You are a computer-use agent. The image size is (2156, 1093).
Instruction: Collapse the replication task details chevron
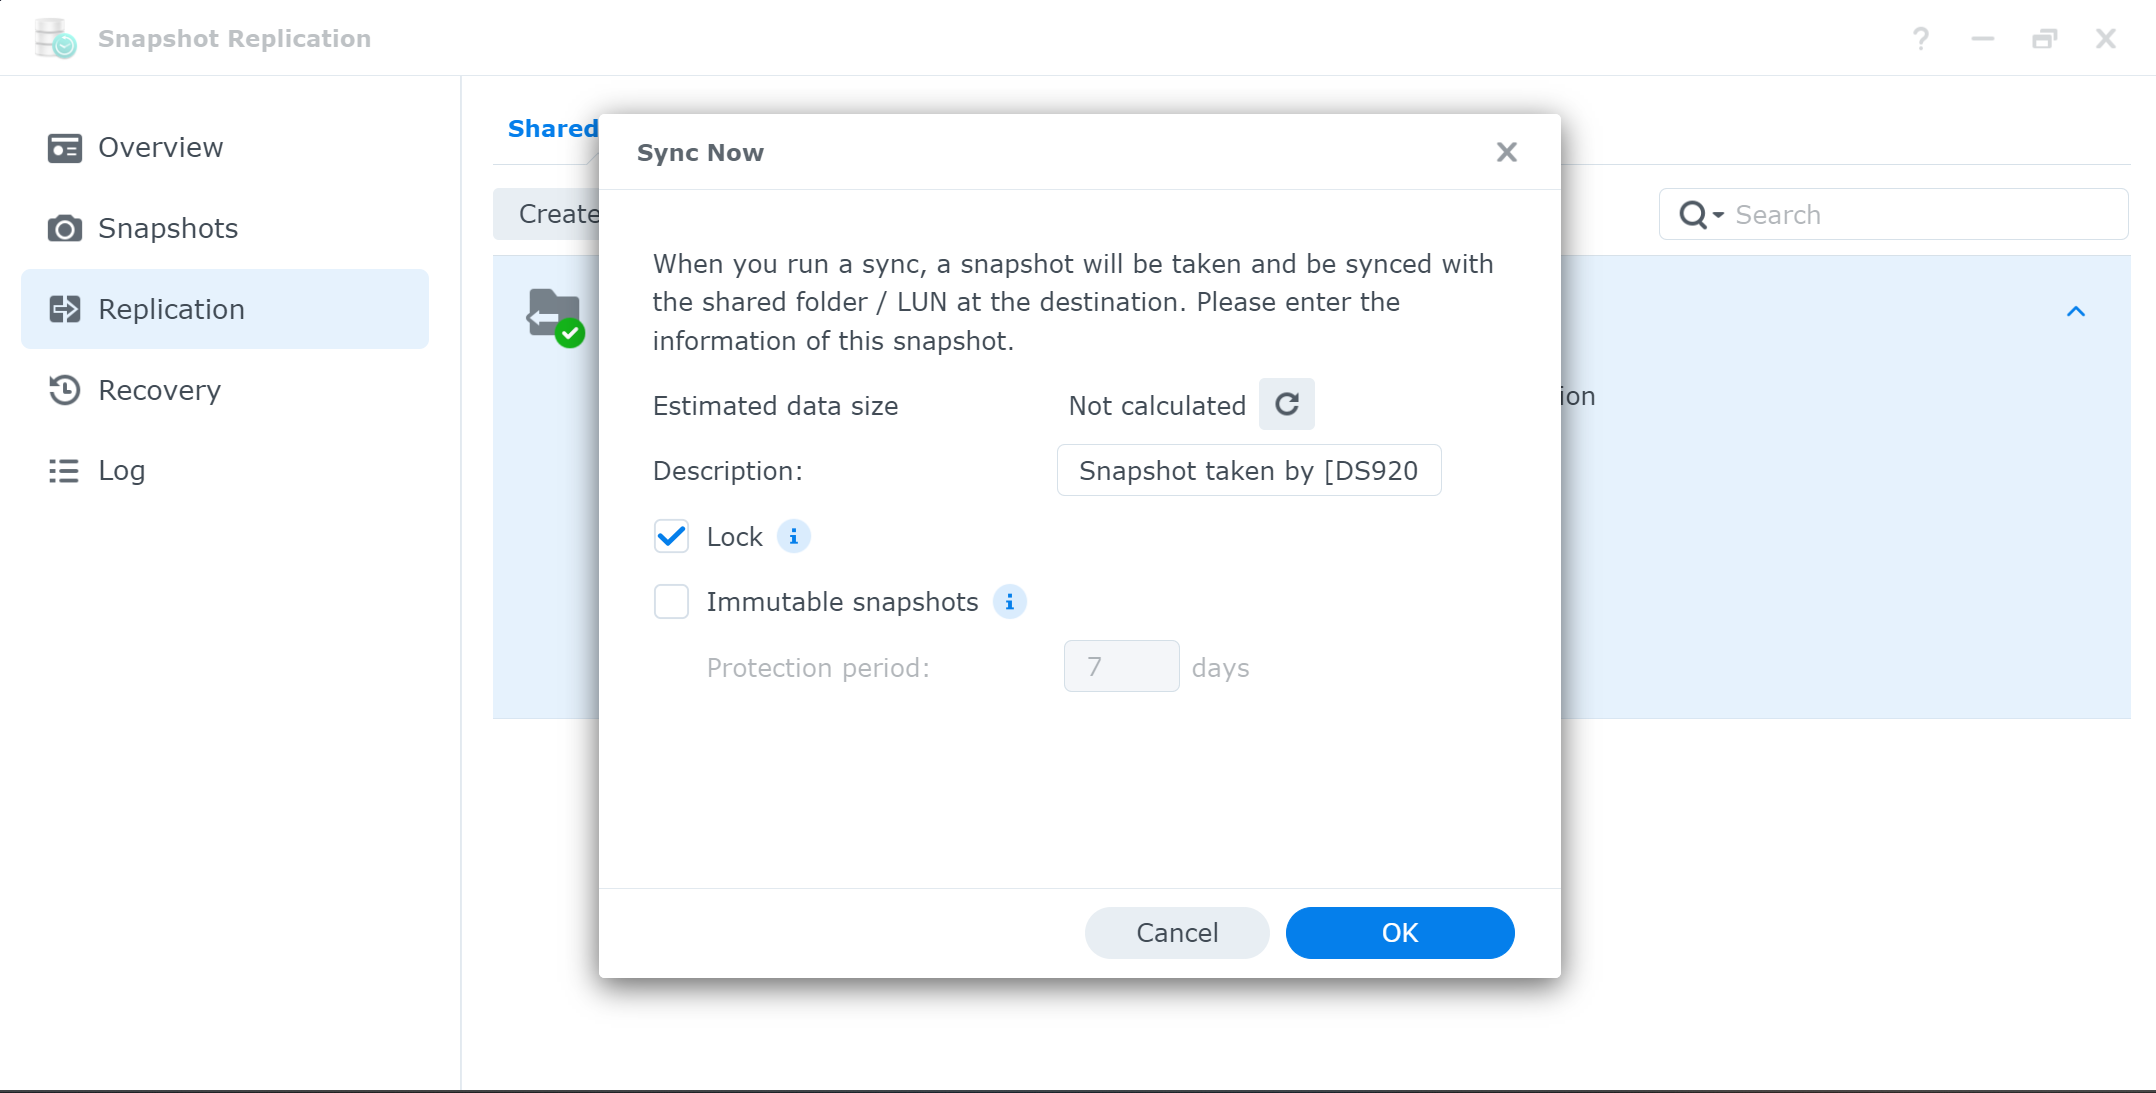coord(2076,312)
